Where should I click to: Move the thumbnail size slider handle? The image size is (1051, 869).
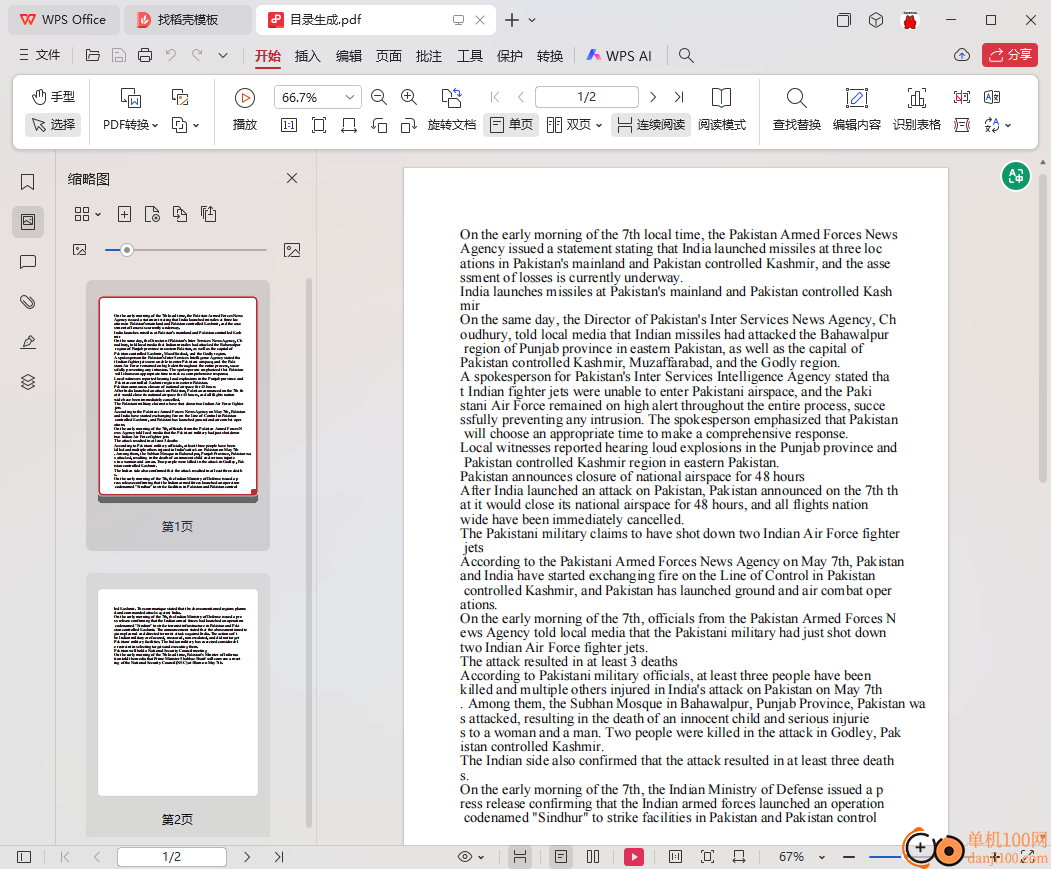(x=127, y=250)
